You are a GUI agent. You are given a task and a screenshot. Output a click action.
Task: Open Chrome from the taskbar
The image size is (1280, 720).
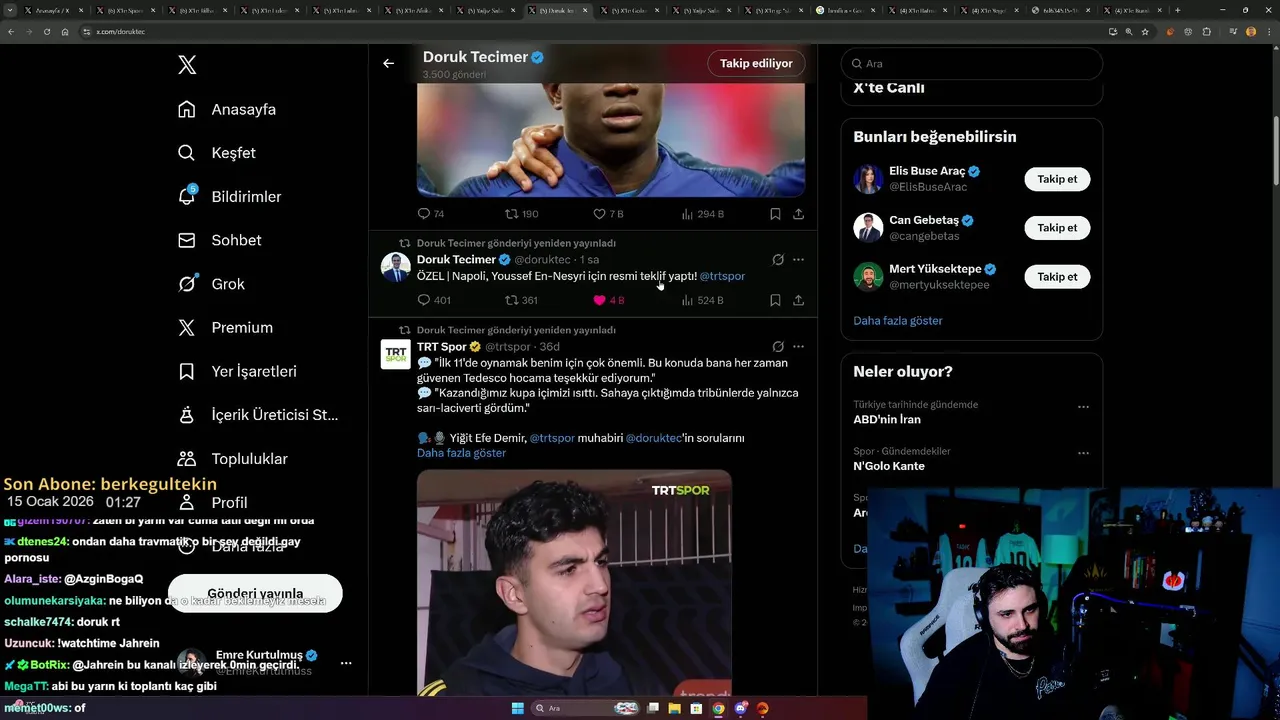pyautogui.click(x=718, y=708)
